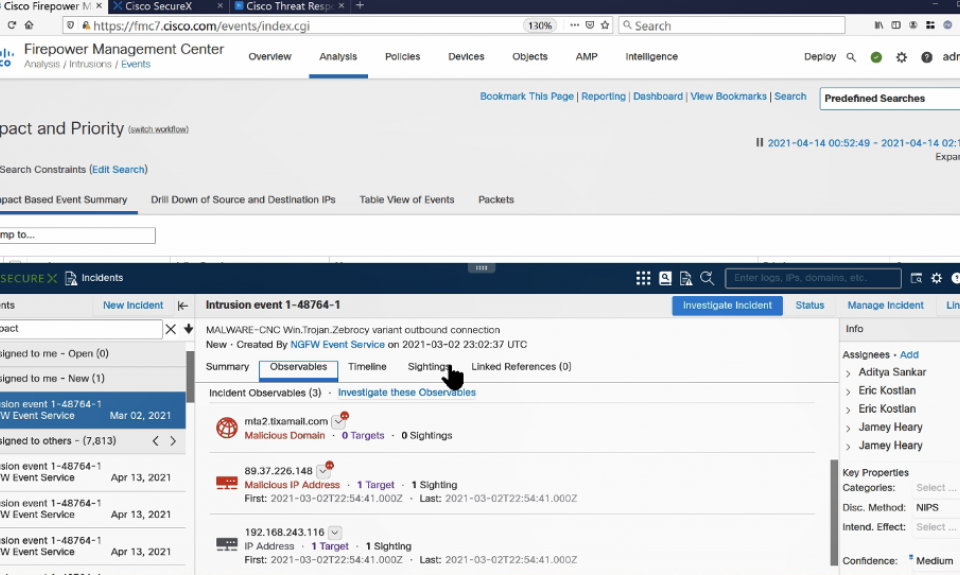
Task: Open the tracking protection shield icon in URL bar
Action: [70, 25]
